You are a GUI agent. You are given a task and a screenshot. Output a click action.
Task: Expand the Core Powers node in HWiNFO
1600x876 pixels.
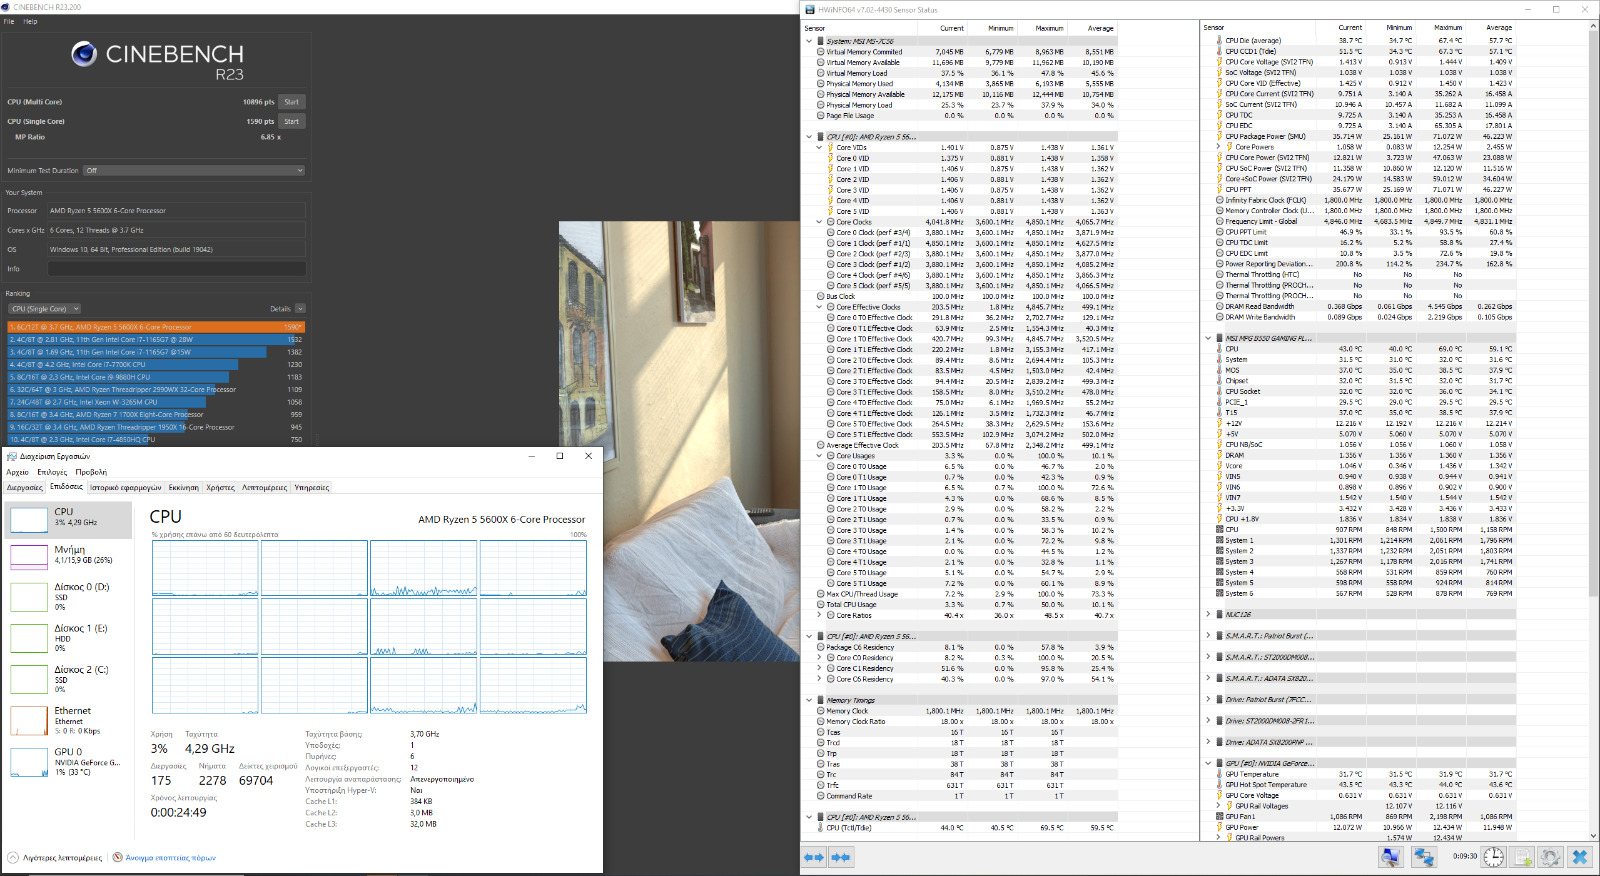(1218, 147)
